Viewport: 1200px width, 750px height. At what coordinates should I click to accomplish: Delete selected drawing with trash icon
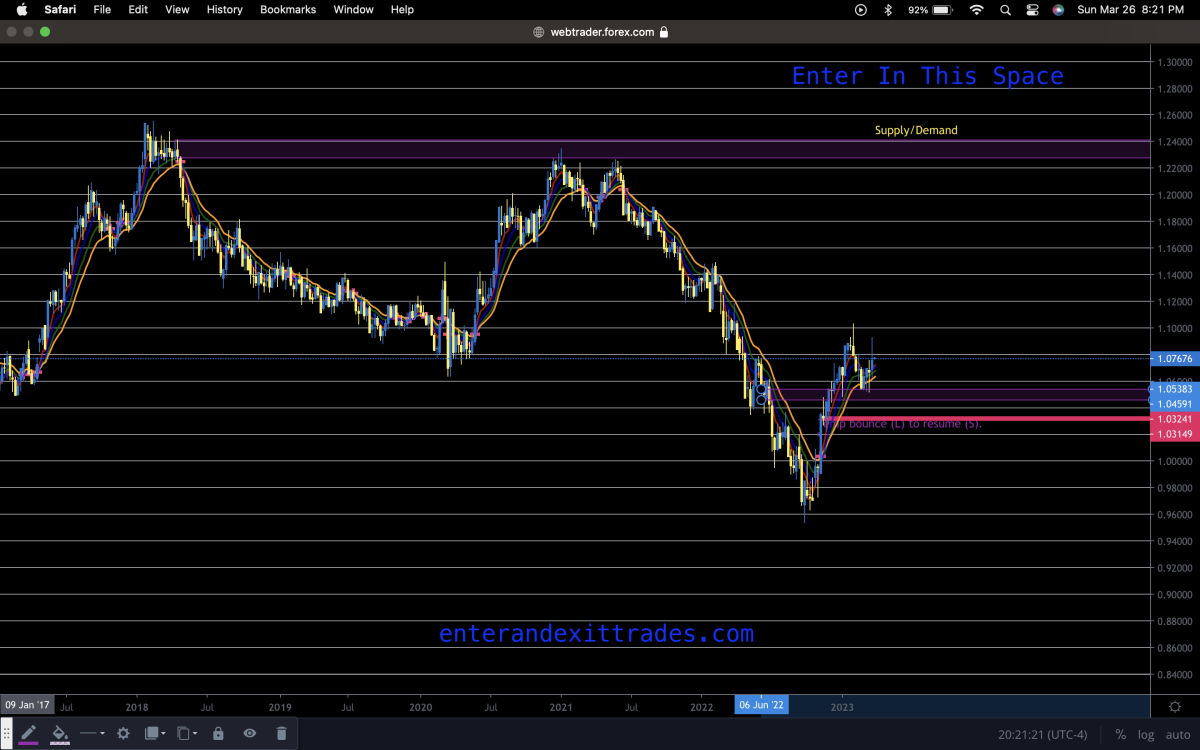pyautogui.click(x=281, y=733)
